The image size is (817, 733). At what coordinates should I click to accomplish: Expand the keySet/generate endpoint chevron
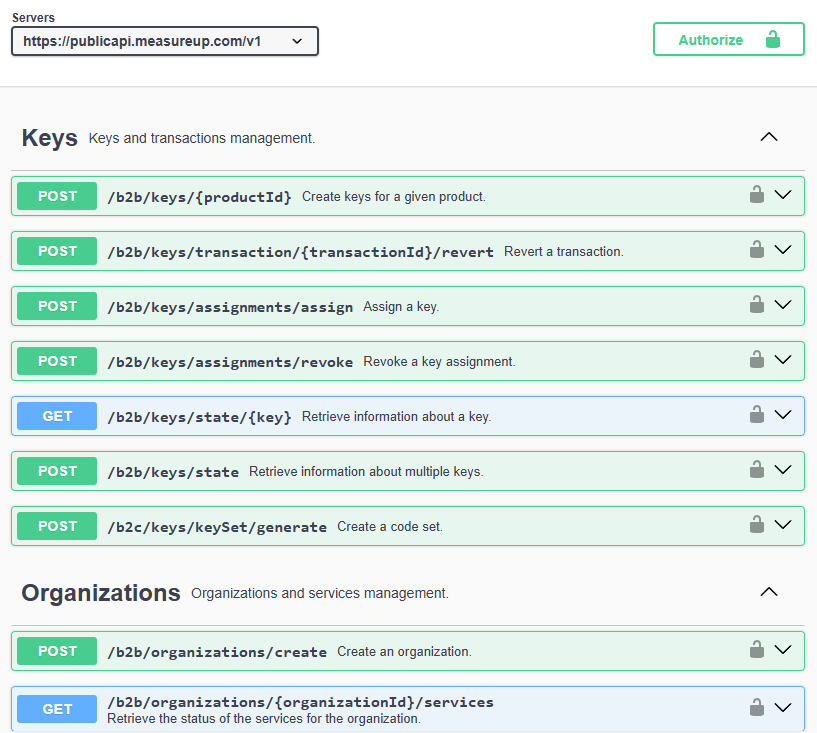[783, 525]
